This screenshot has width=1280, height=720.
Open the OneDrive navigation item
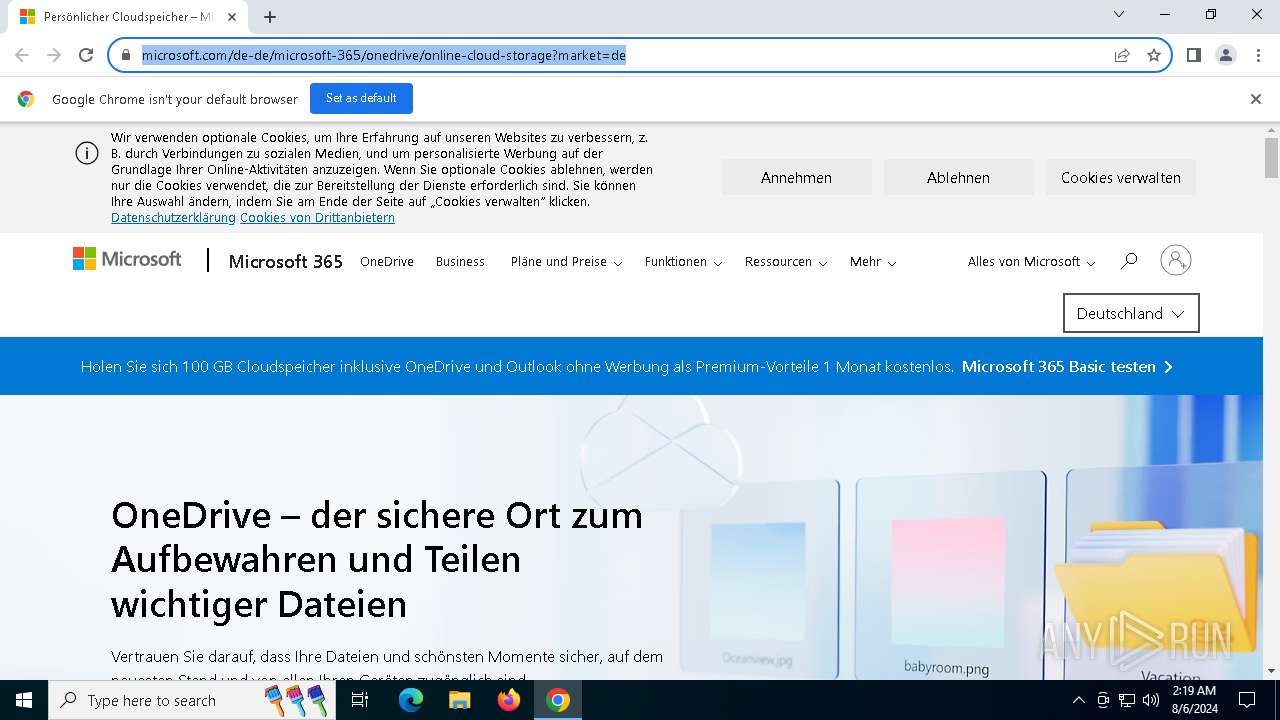(x=387, y=262)
